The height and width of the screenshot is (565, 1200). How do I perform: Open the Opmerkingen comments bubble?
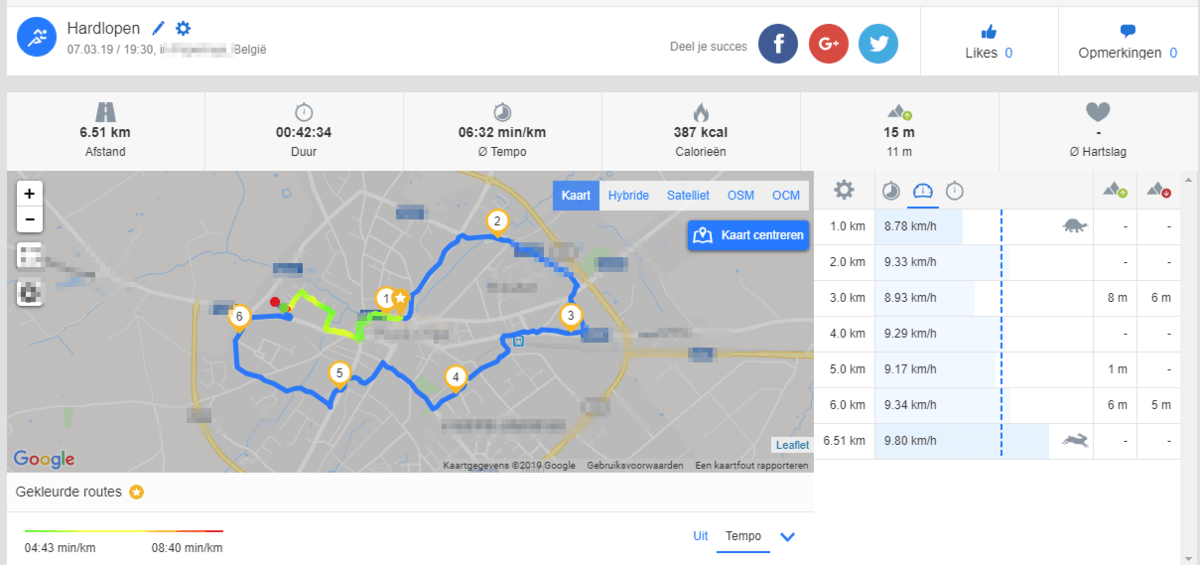click(1127, 31)
